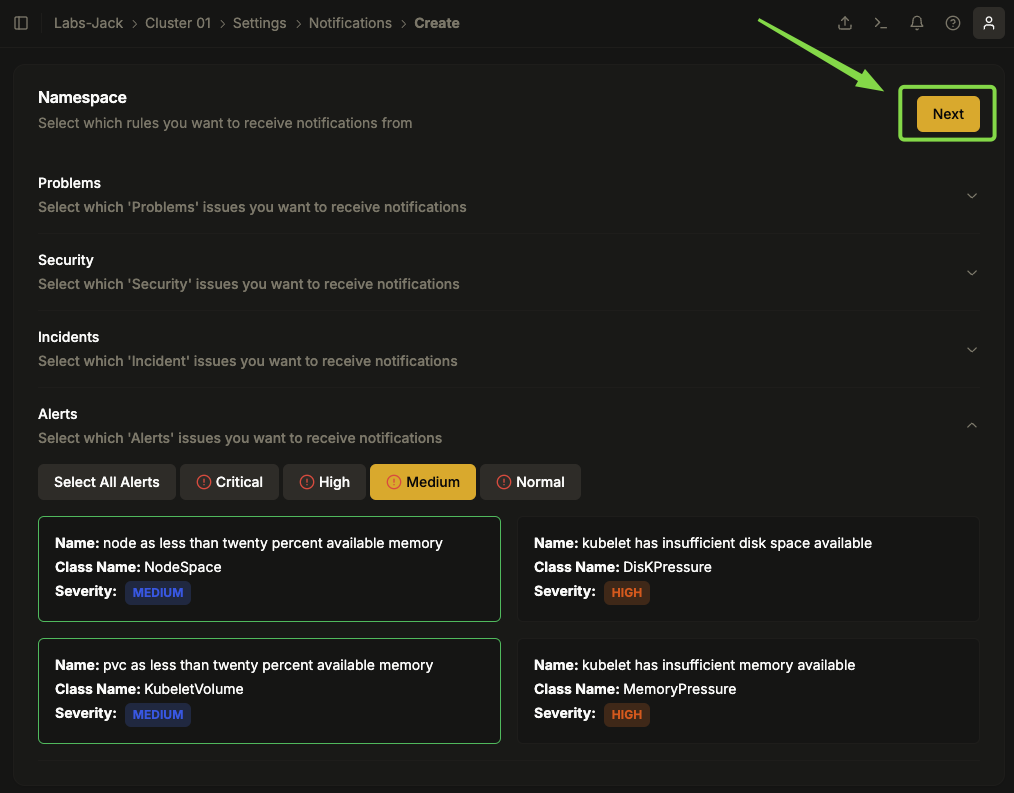The width and height of the screenshot is (1014, 793).
Task: Deselect the KubeletVolume alert card
Action: 269,691
